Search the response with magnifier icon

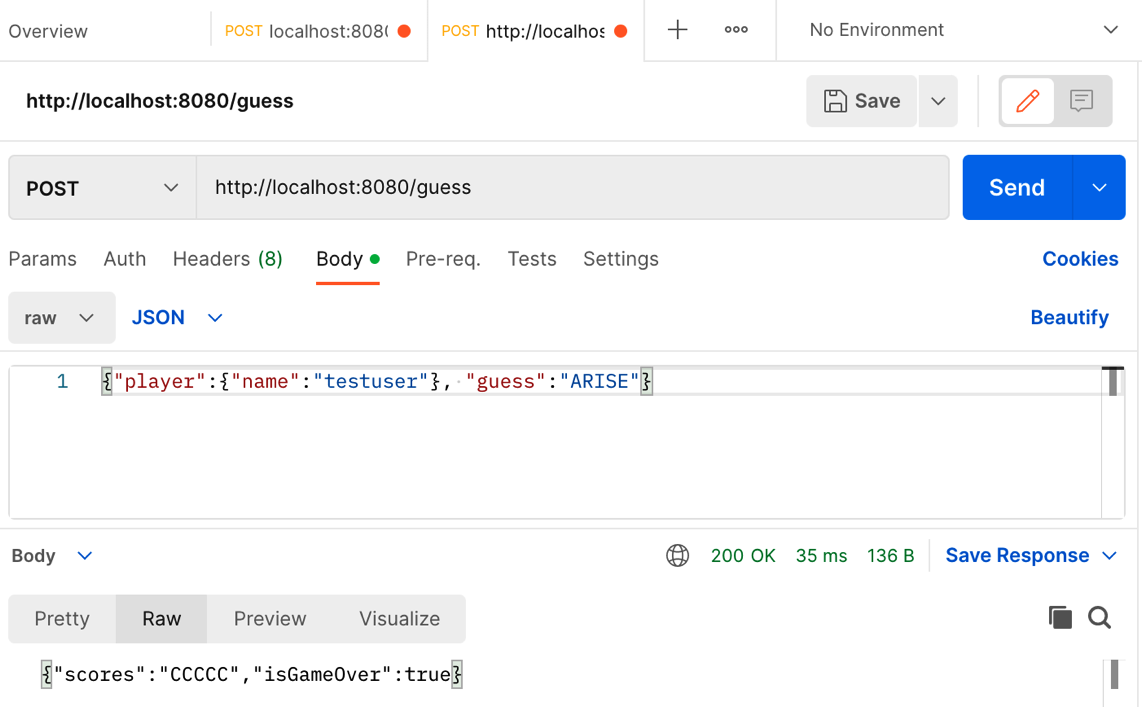click(x=1100, y=617)
